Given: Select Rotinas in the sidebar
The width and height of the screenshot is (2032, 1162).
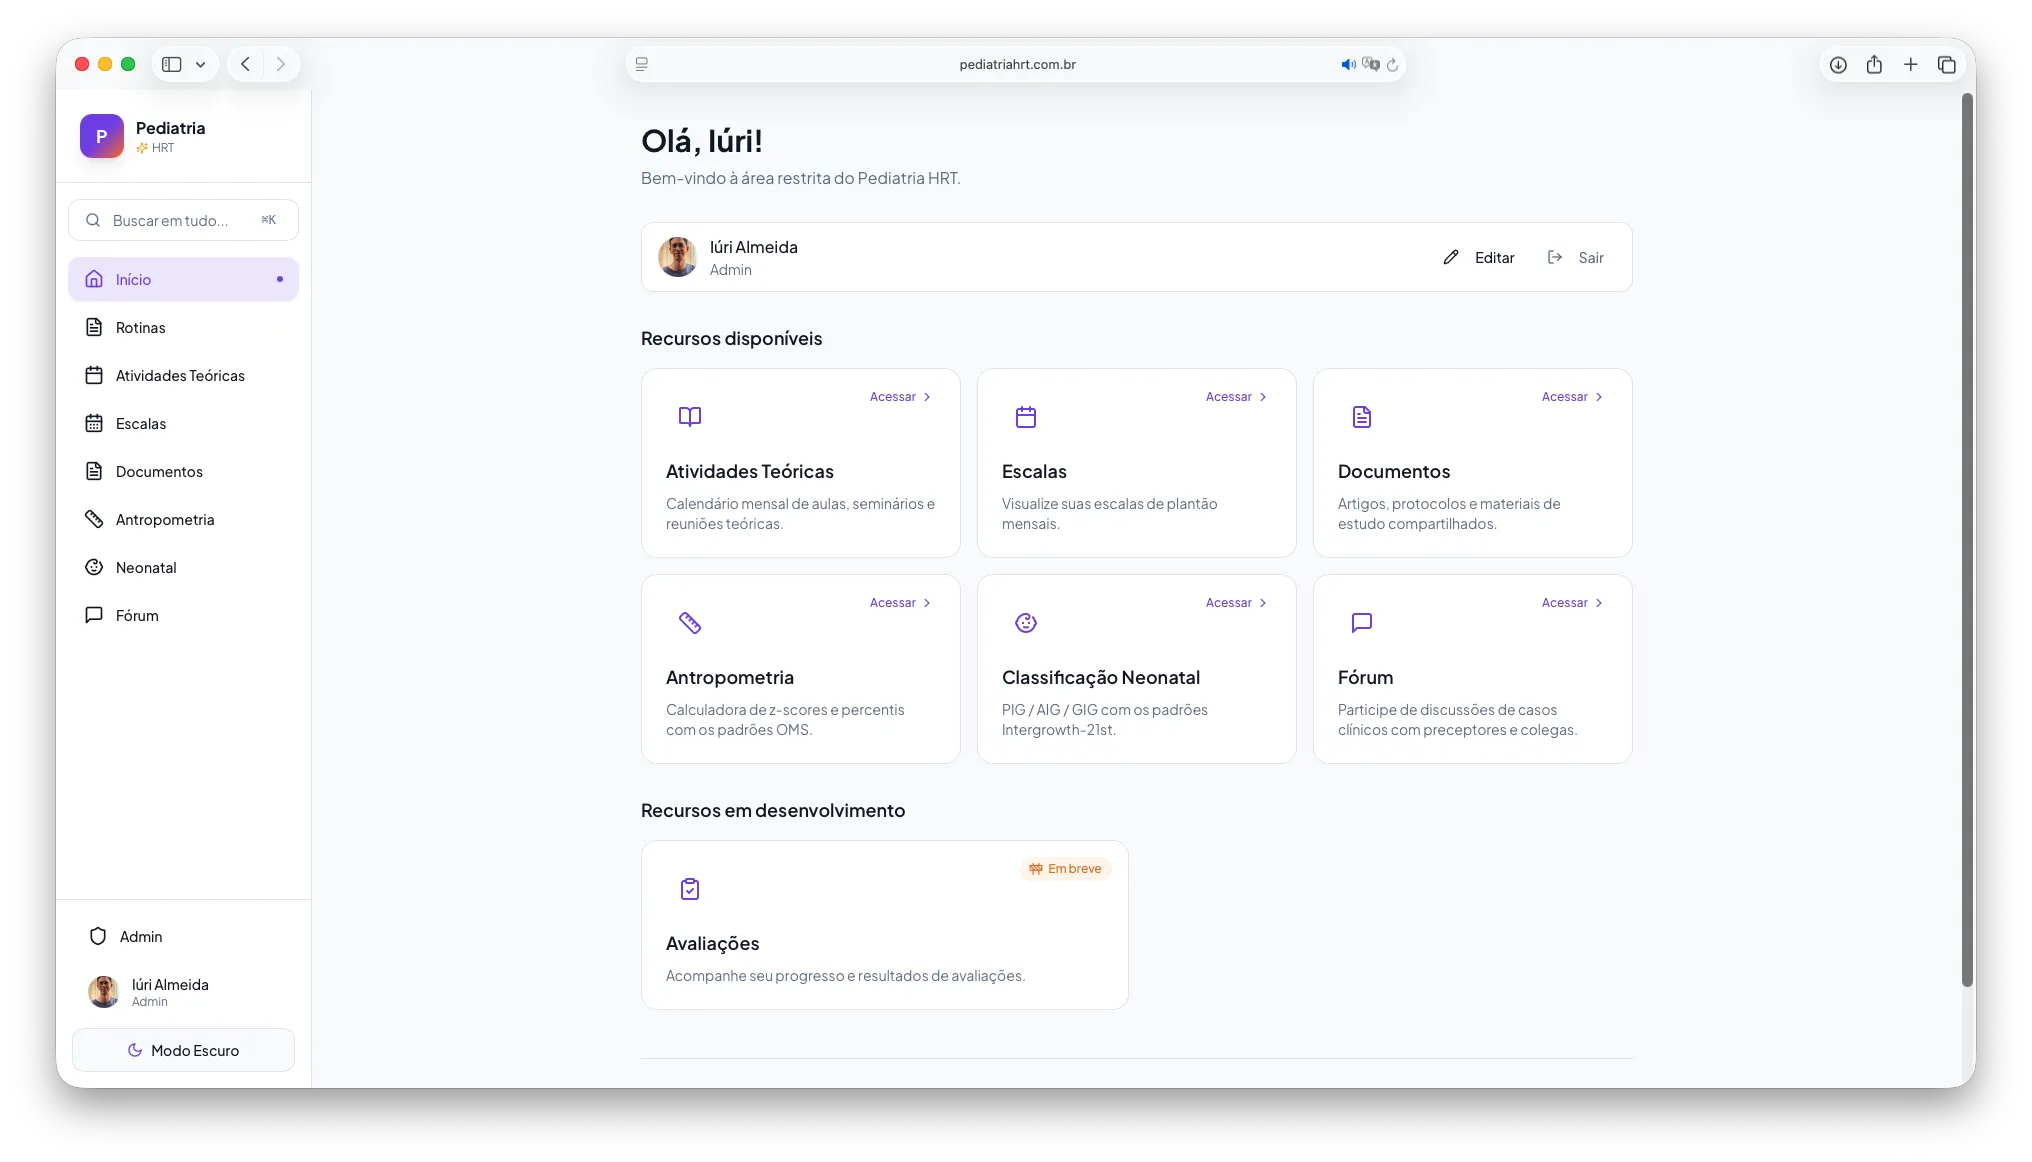Looking at the screenshot, I should pyautogui.click(x=140, y=327).
